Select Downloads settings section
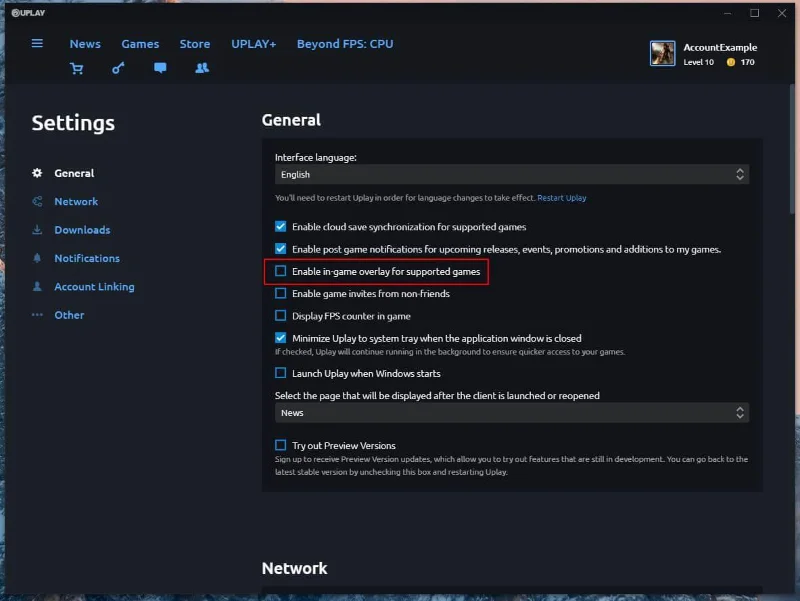800x601 pixels. 82,230
